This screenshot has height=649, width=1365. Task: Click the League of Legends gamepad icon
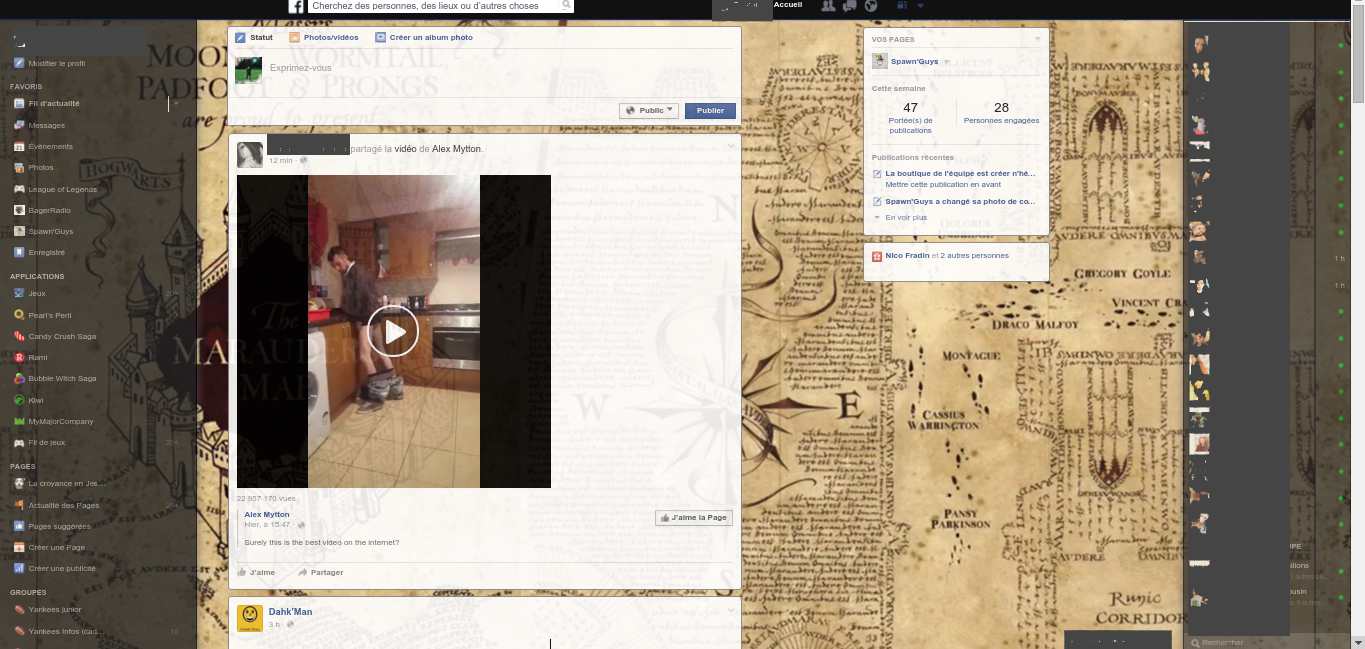[x=19, y=189]
